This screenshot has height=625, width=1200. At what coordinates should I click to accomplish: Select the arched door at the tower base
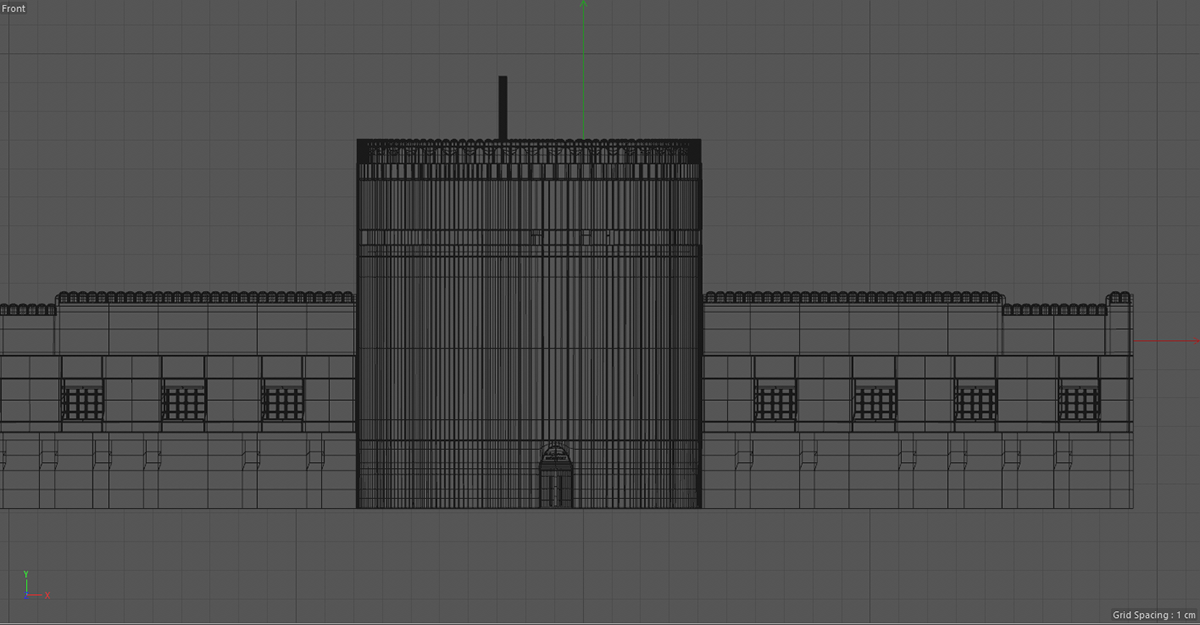coord(556,481)
